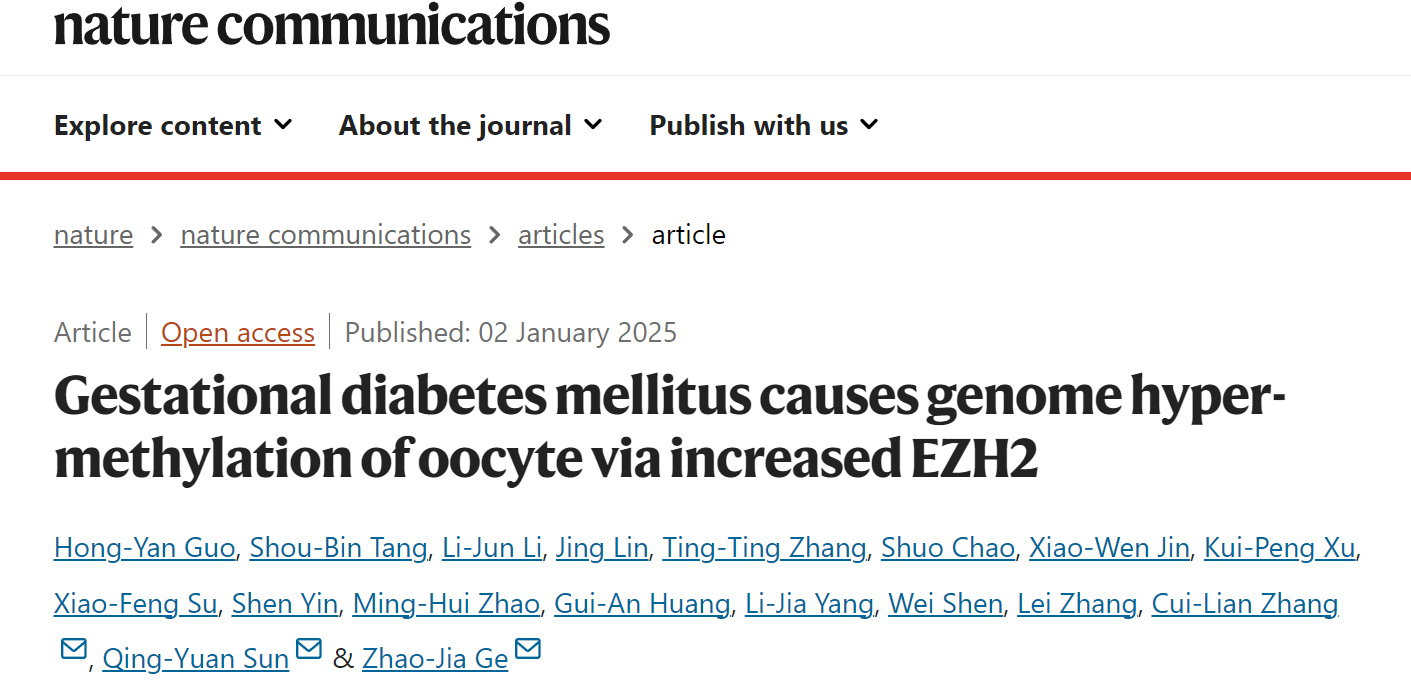1411x680 pixels.
Task: Expand the Publish with us menu
Action: tap(763, 126)
